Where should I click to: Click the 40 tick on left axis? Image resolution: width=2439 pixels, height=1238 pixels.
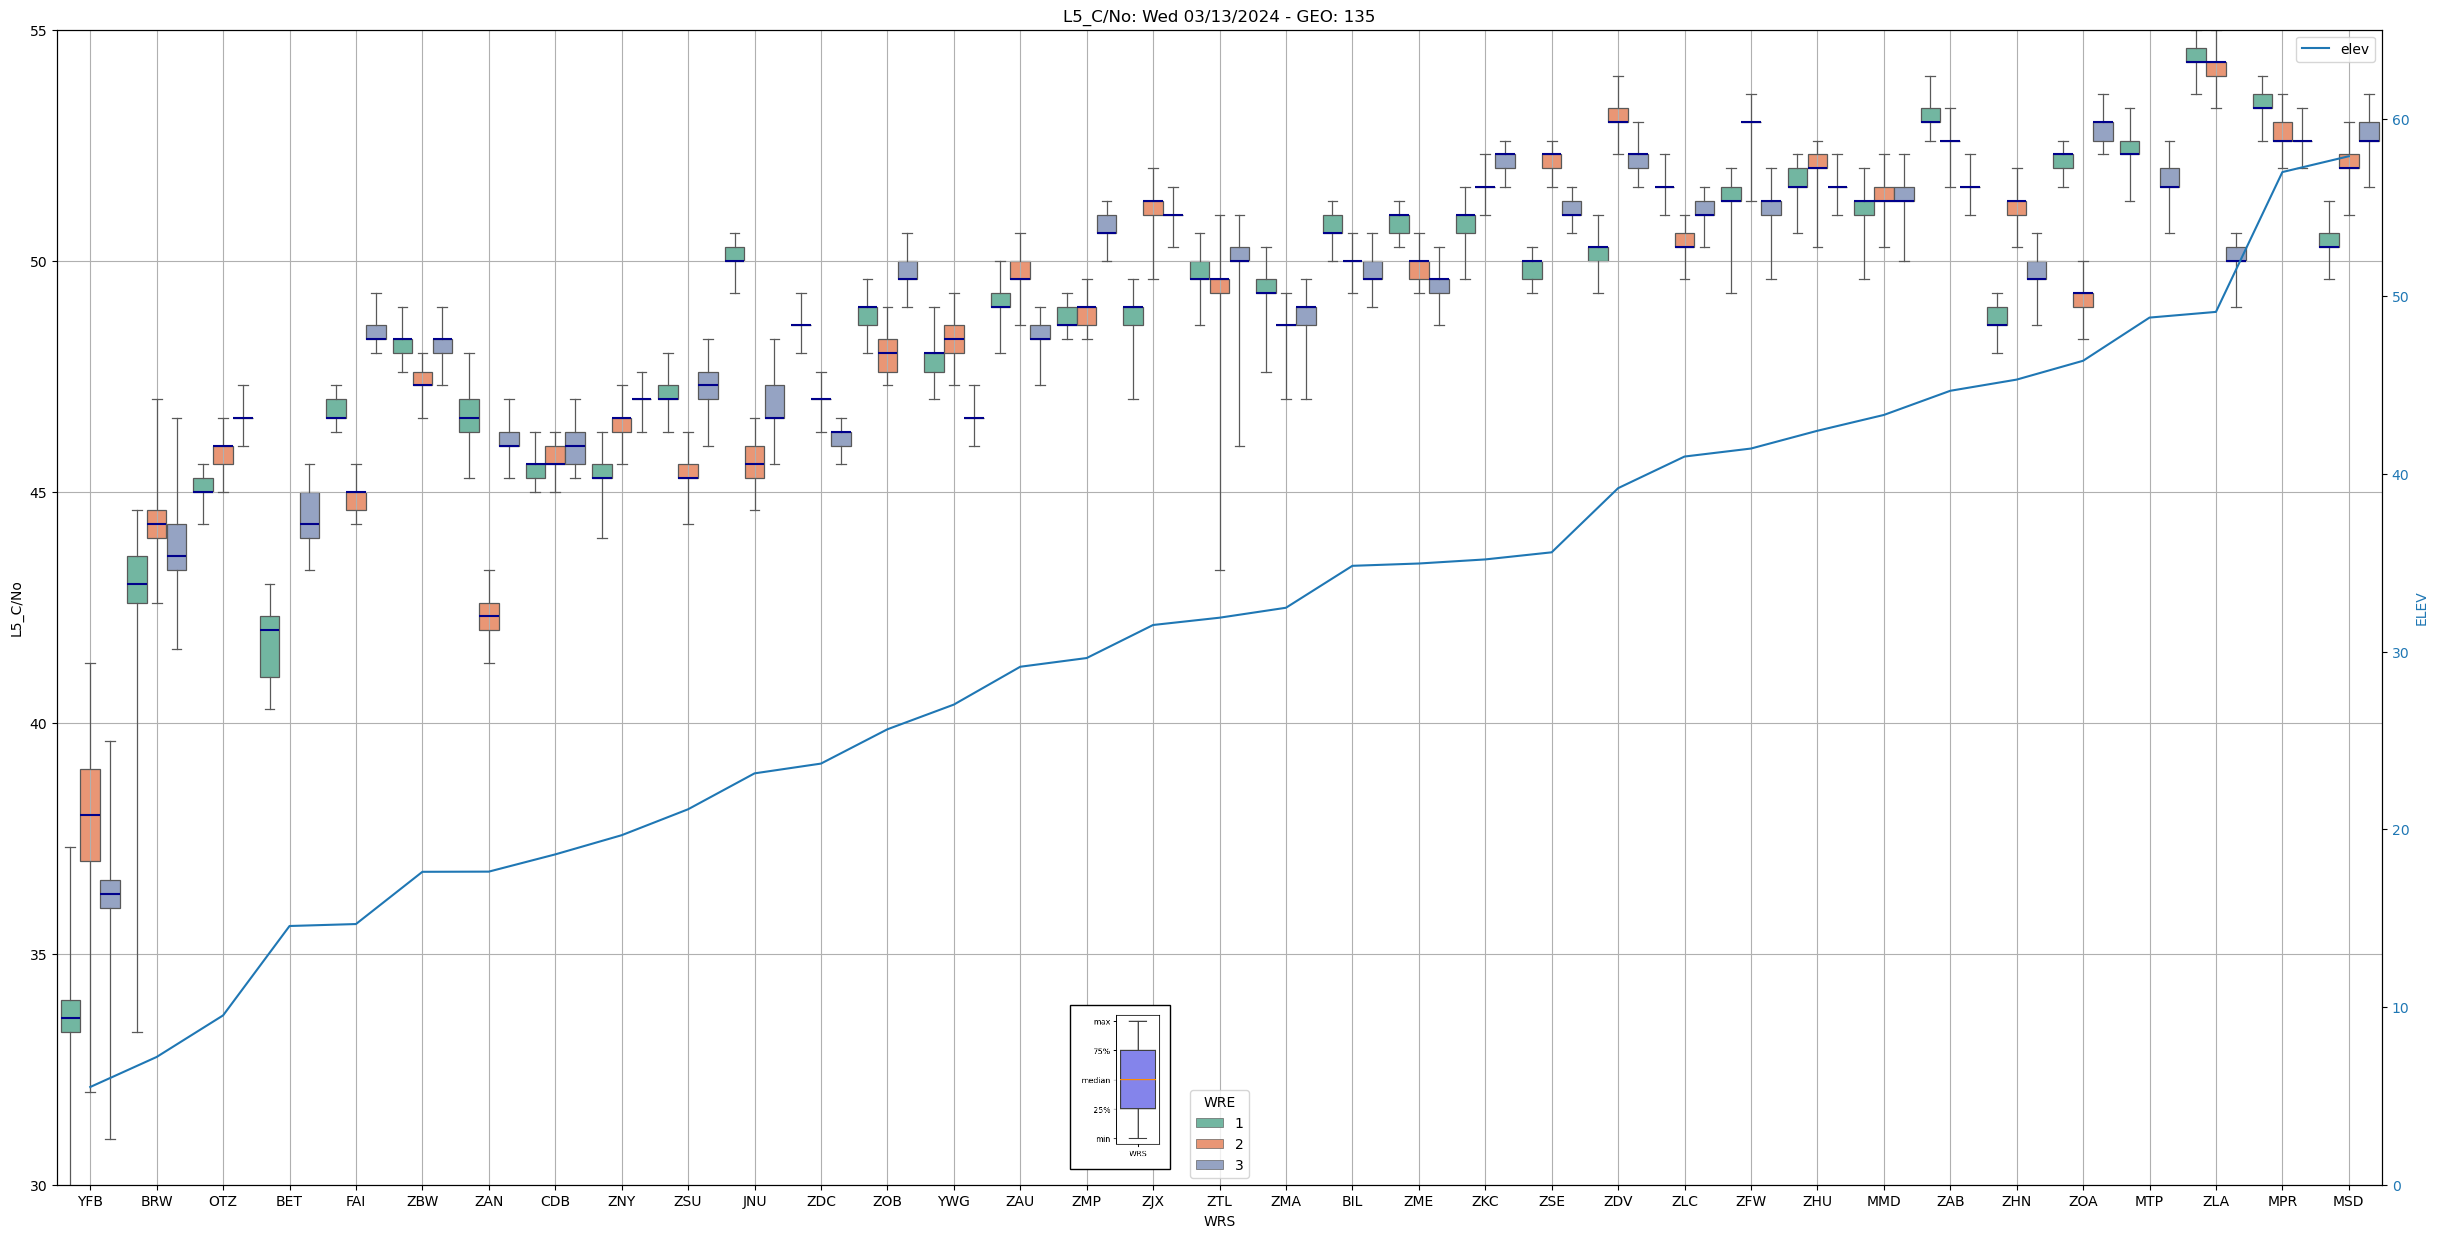pos(39,724)
